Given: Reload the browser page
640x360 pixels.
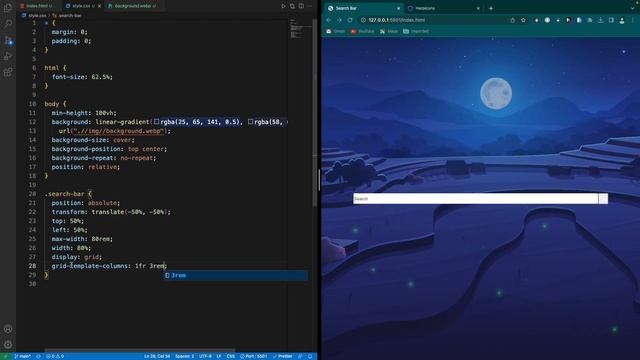Looking at the screenshot, I should click(x=350, y=20).
